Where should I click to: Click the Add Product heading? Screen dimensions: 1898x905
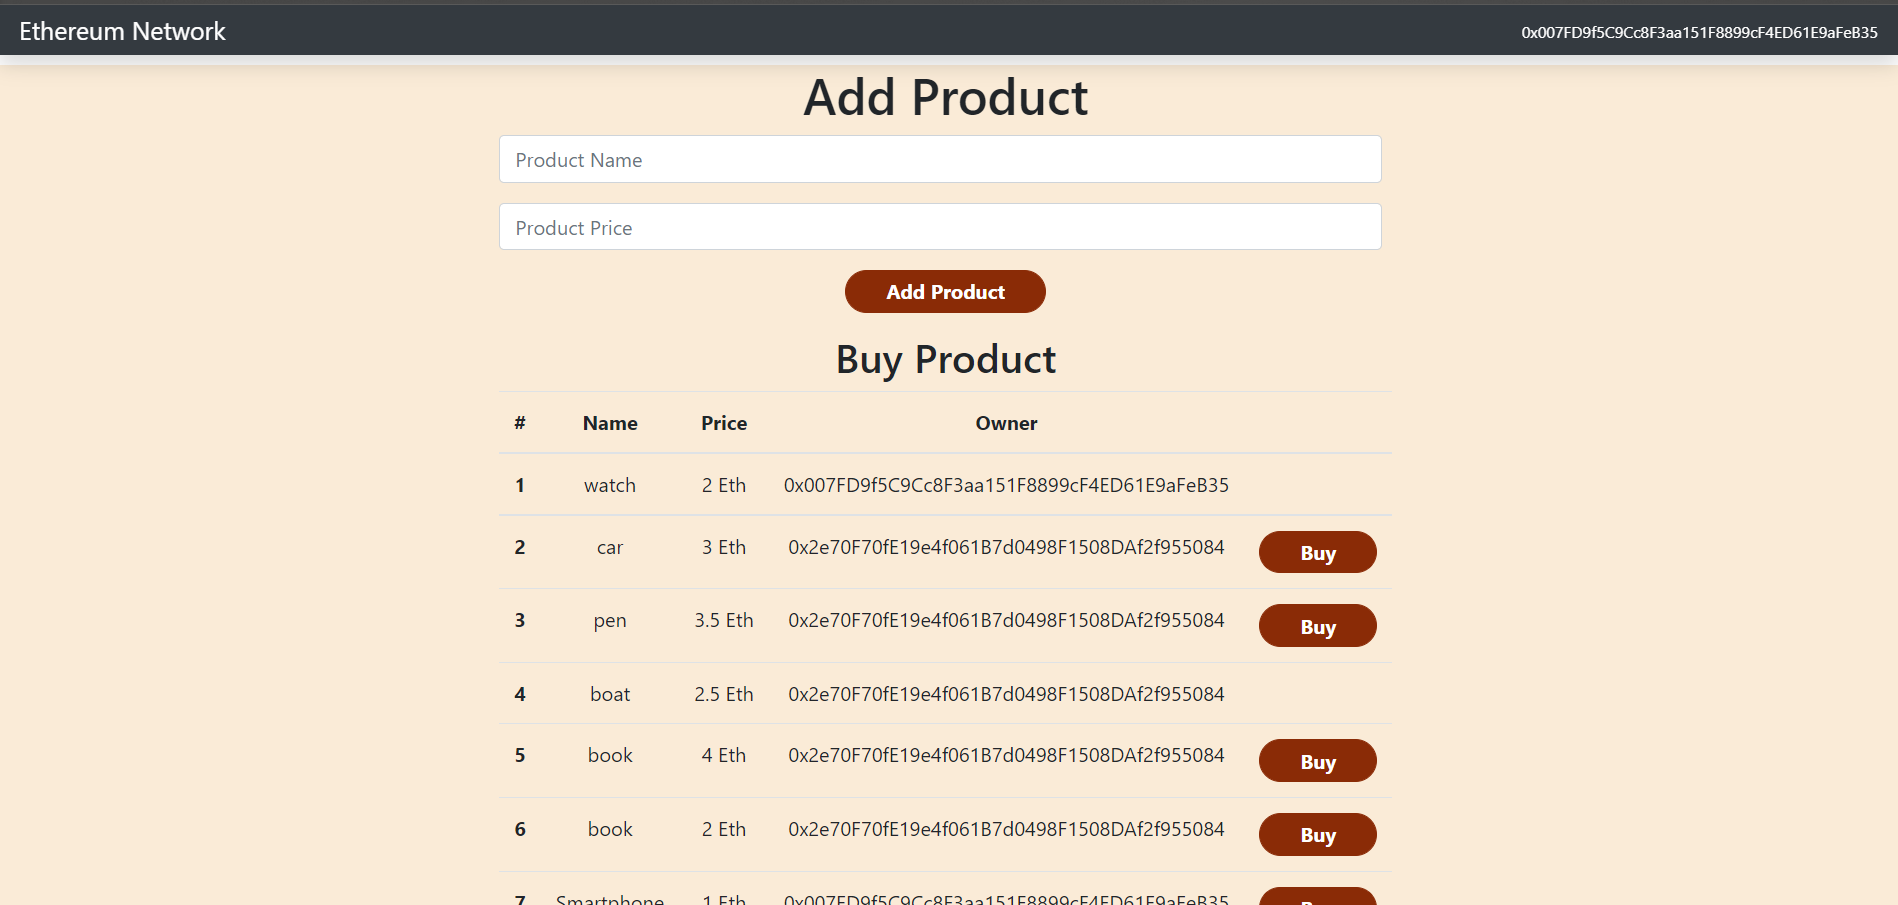click(945, 96)
